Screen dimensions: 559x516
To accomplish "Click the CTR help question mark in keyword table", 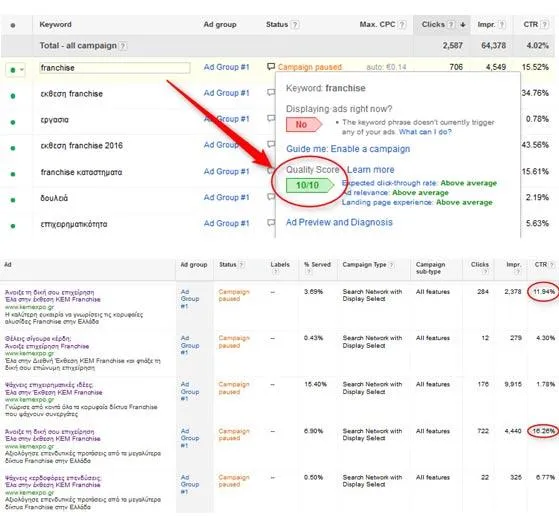I will point(544,25).
